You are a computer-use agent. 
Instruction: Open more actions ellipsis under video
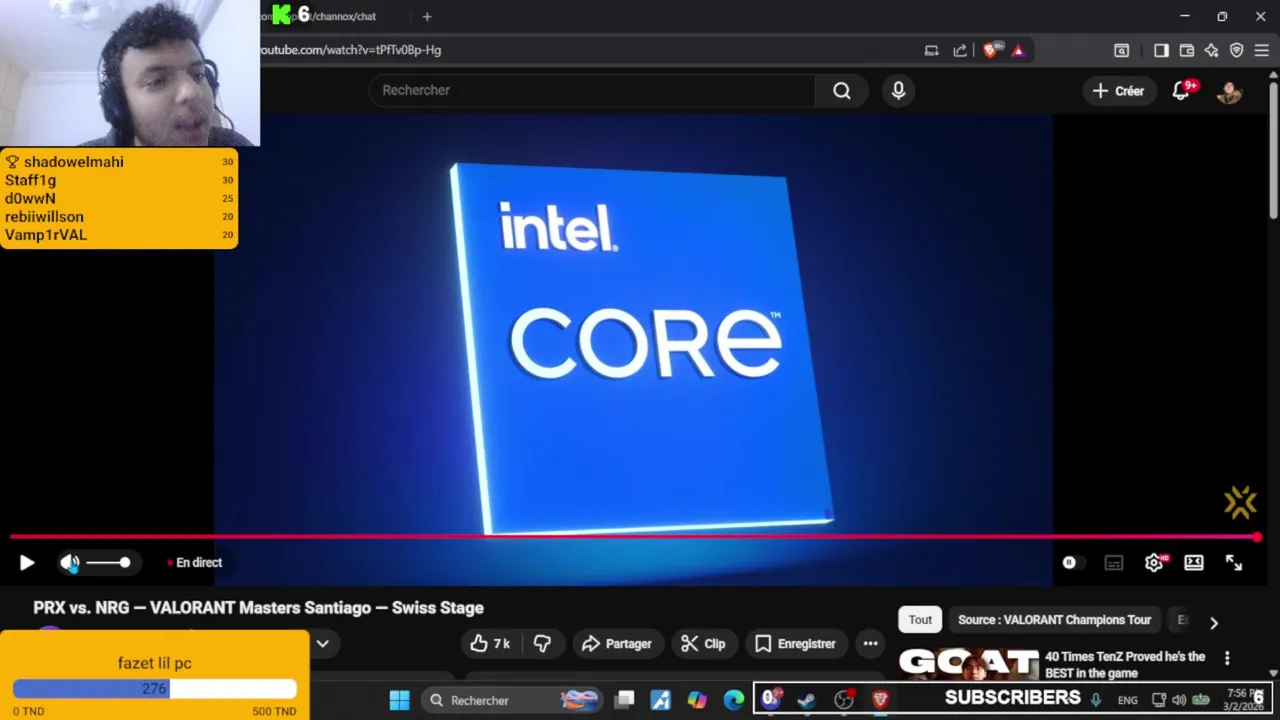(x=871, y=644)
